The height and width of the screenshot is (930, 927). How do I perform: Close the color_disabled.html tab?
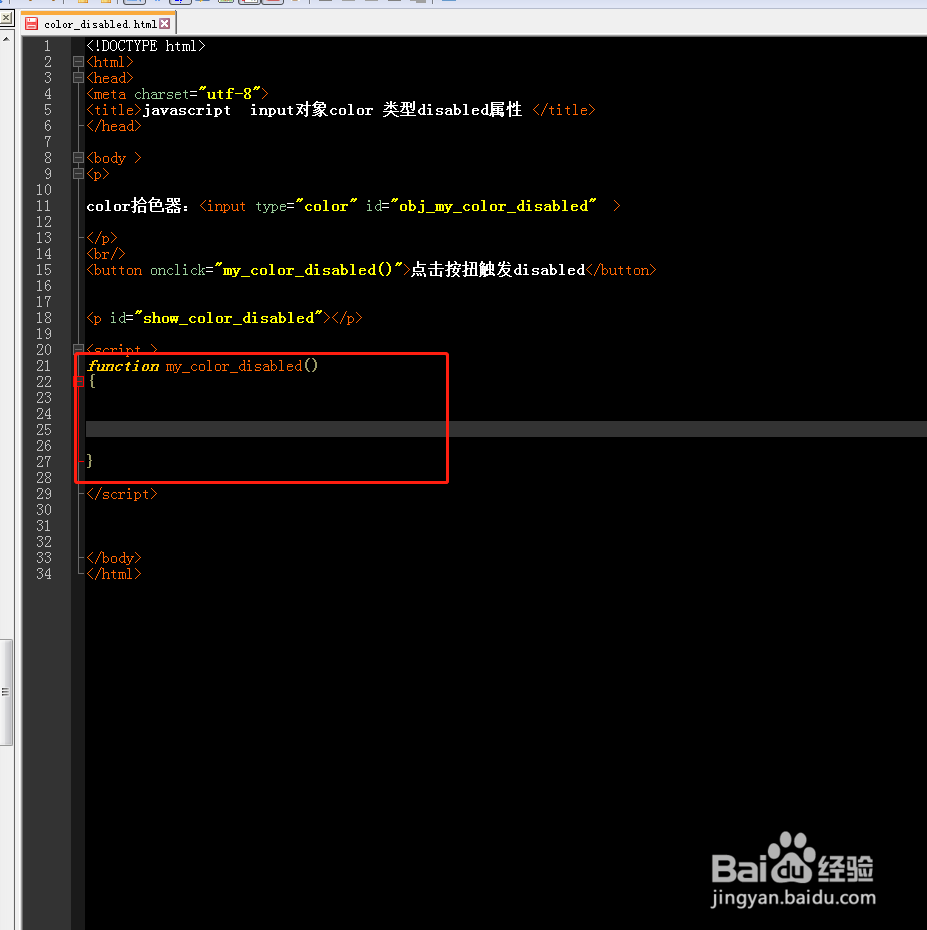click(165, 24)
